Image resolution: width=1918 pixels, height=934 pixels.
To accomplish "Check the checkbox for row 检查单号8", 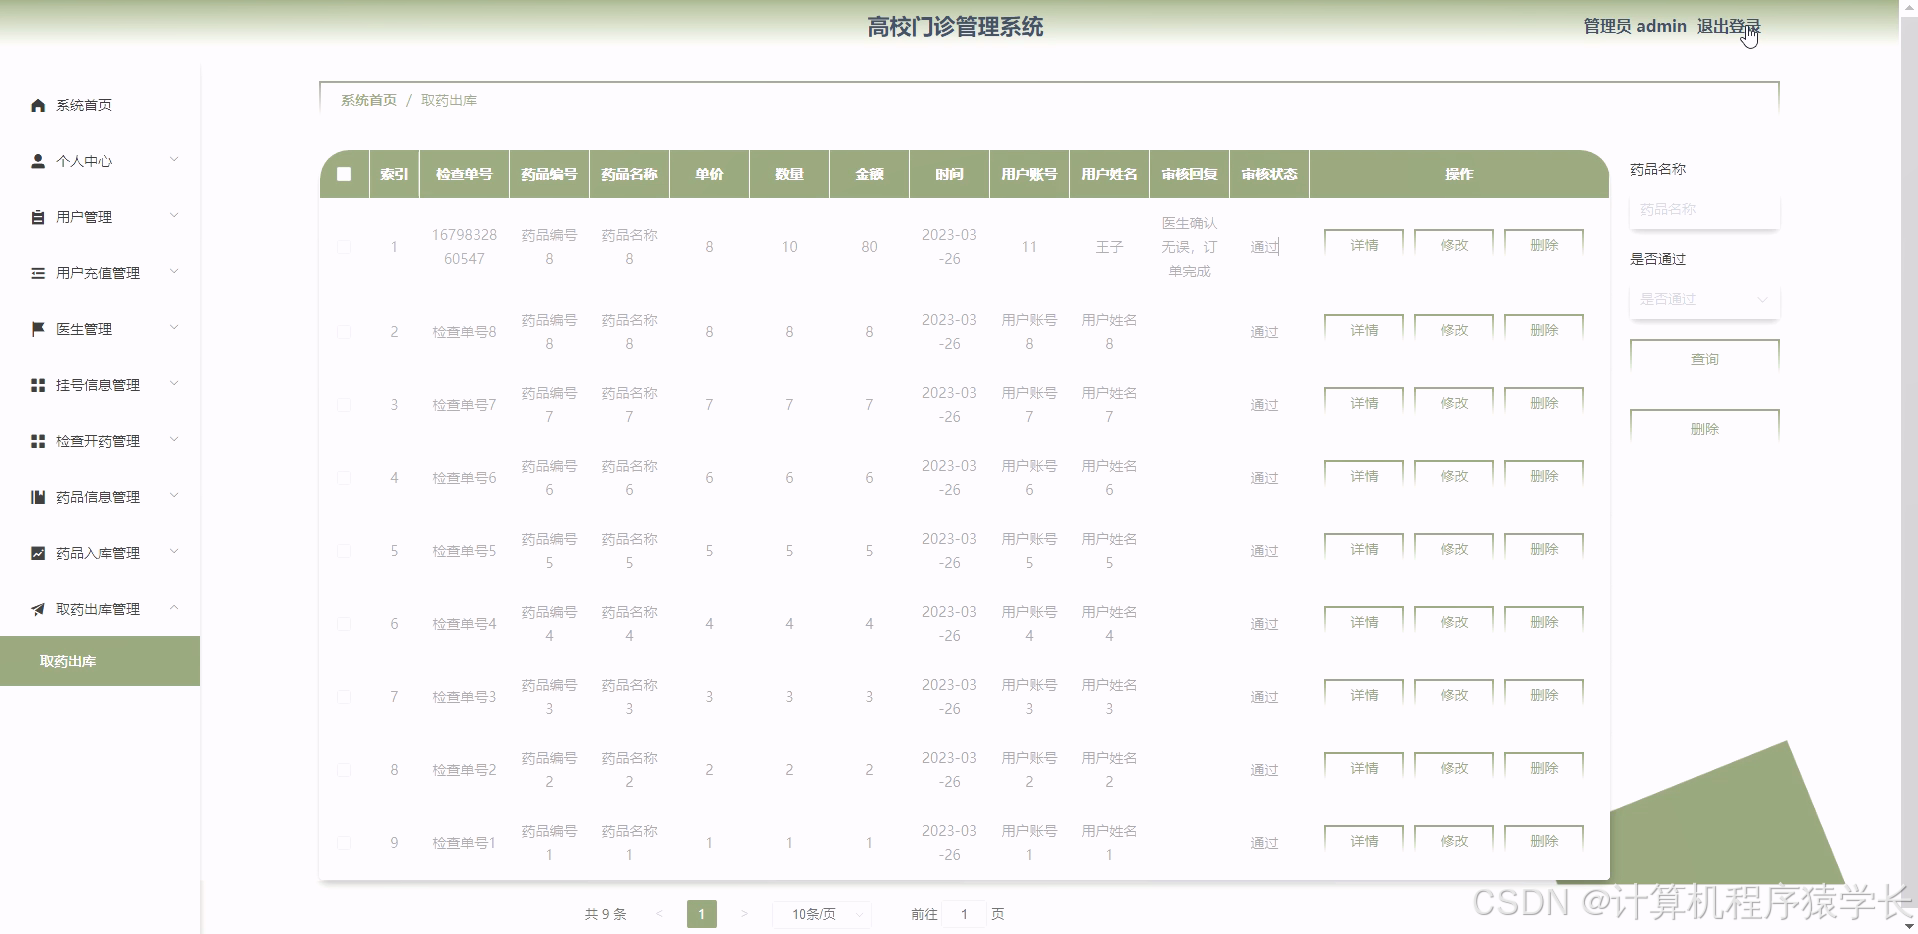I will tap(344, 332).
